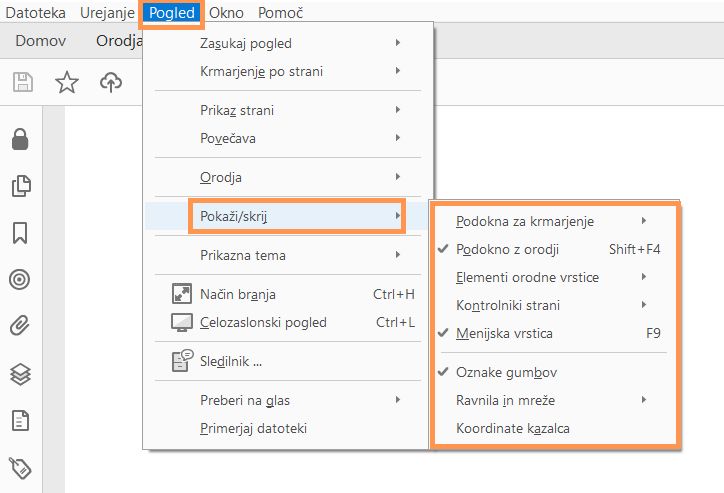
Task: Click the cloud upload icon
Action: pos(110,83)
